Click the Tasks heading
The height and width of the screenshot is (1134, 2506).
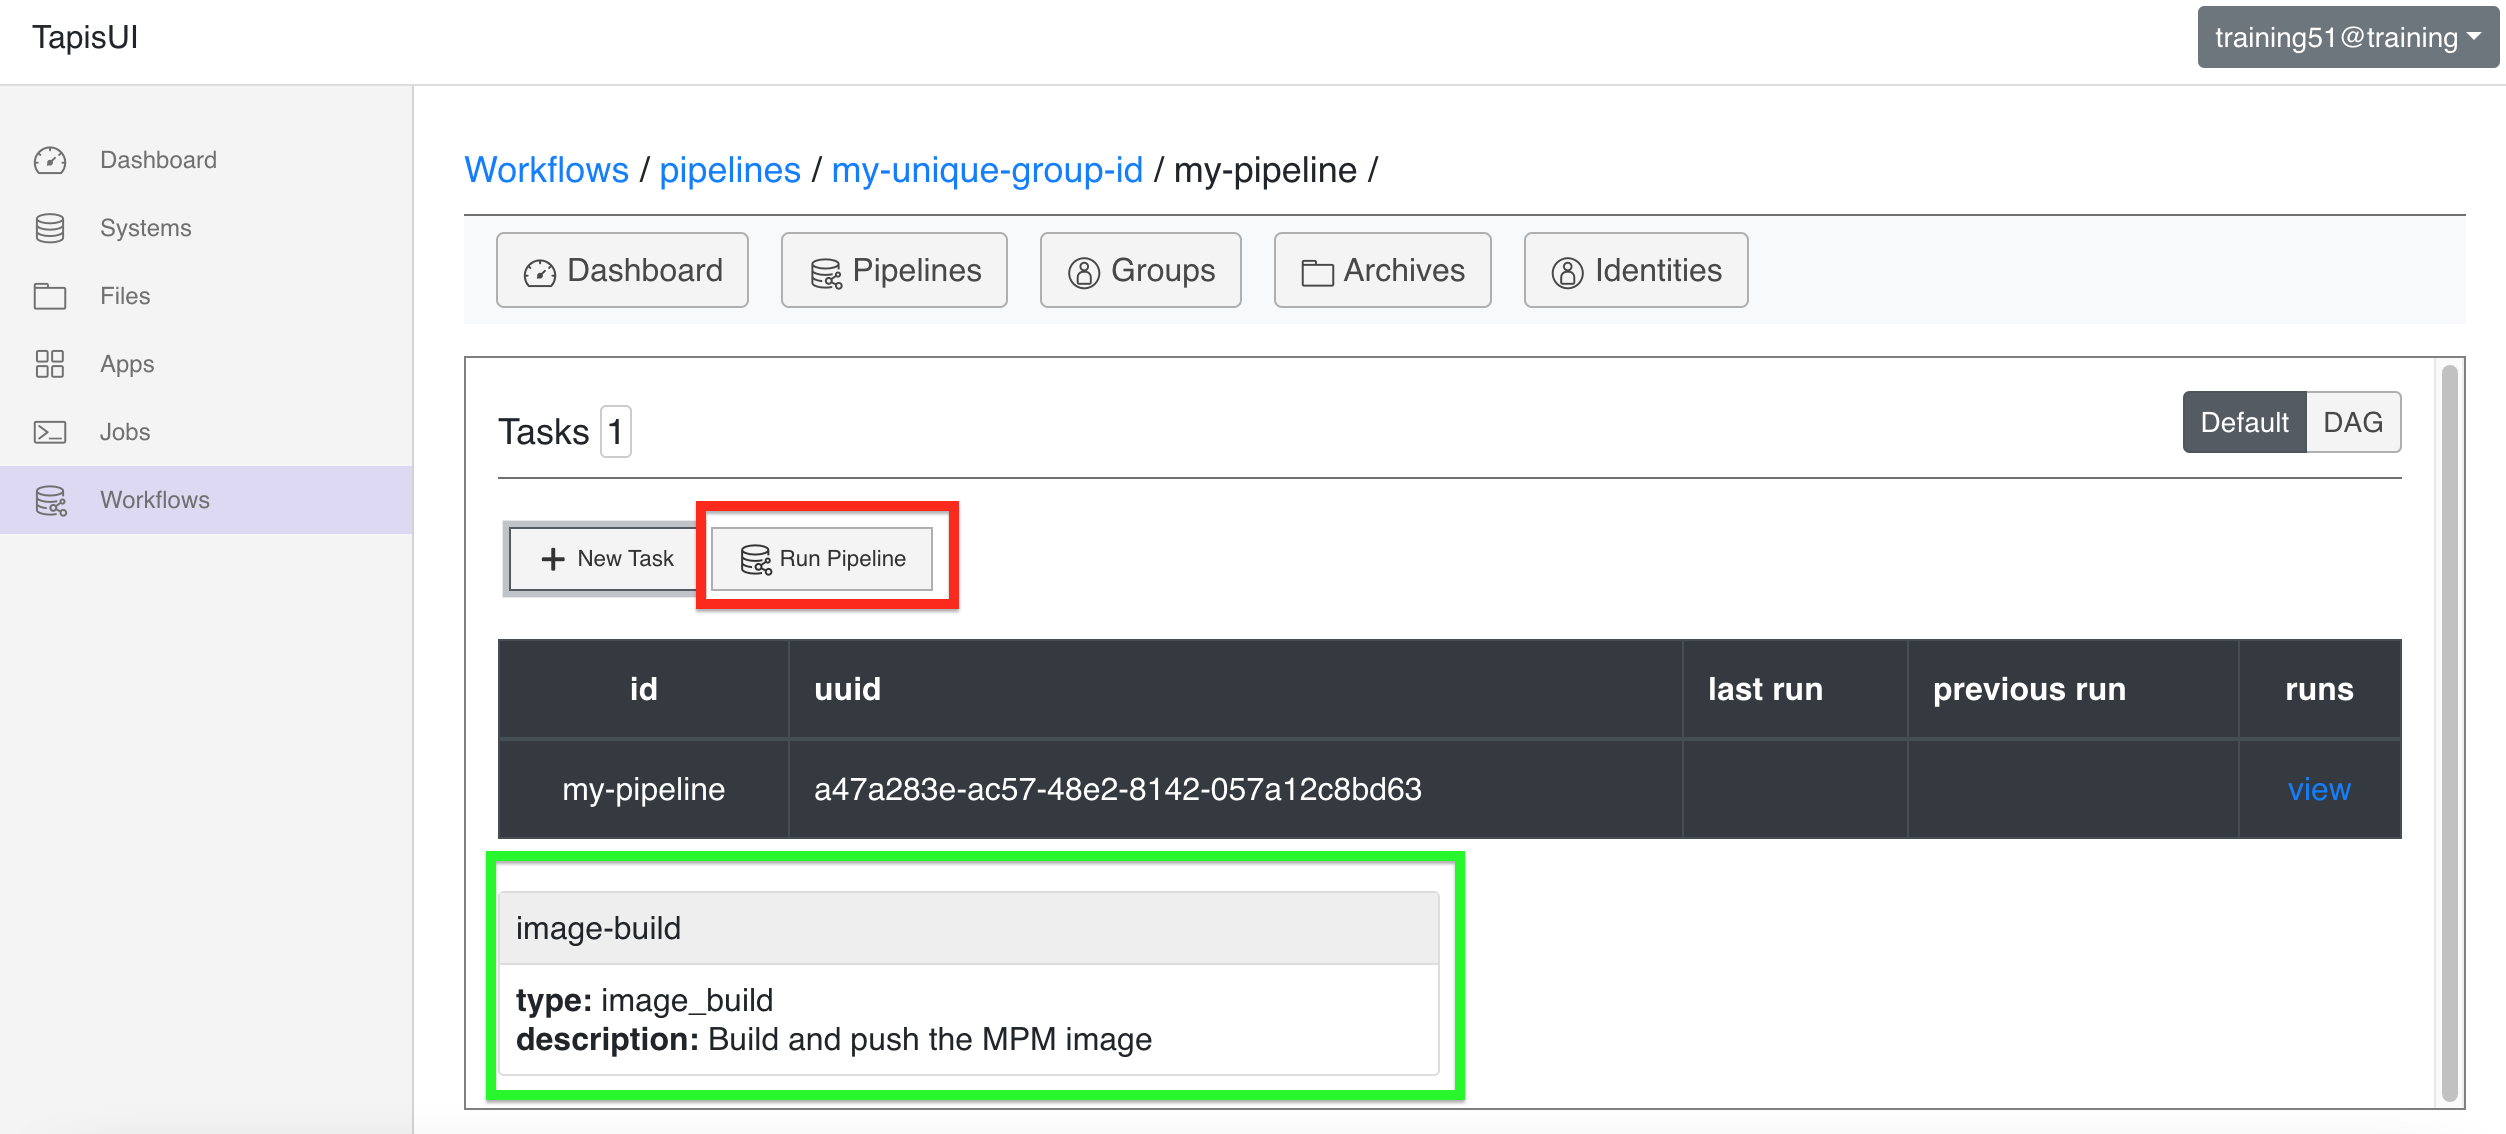(x=544, y=432)
